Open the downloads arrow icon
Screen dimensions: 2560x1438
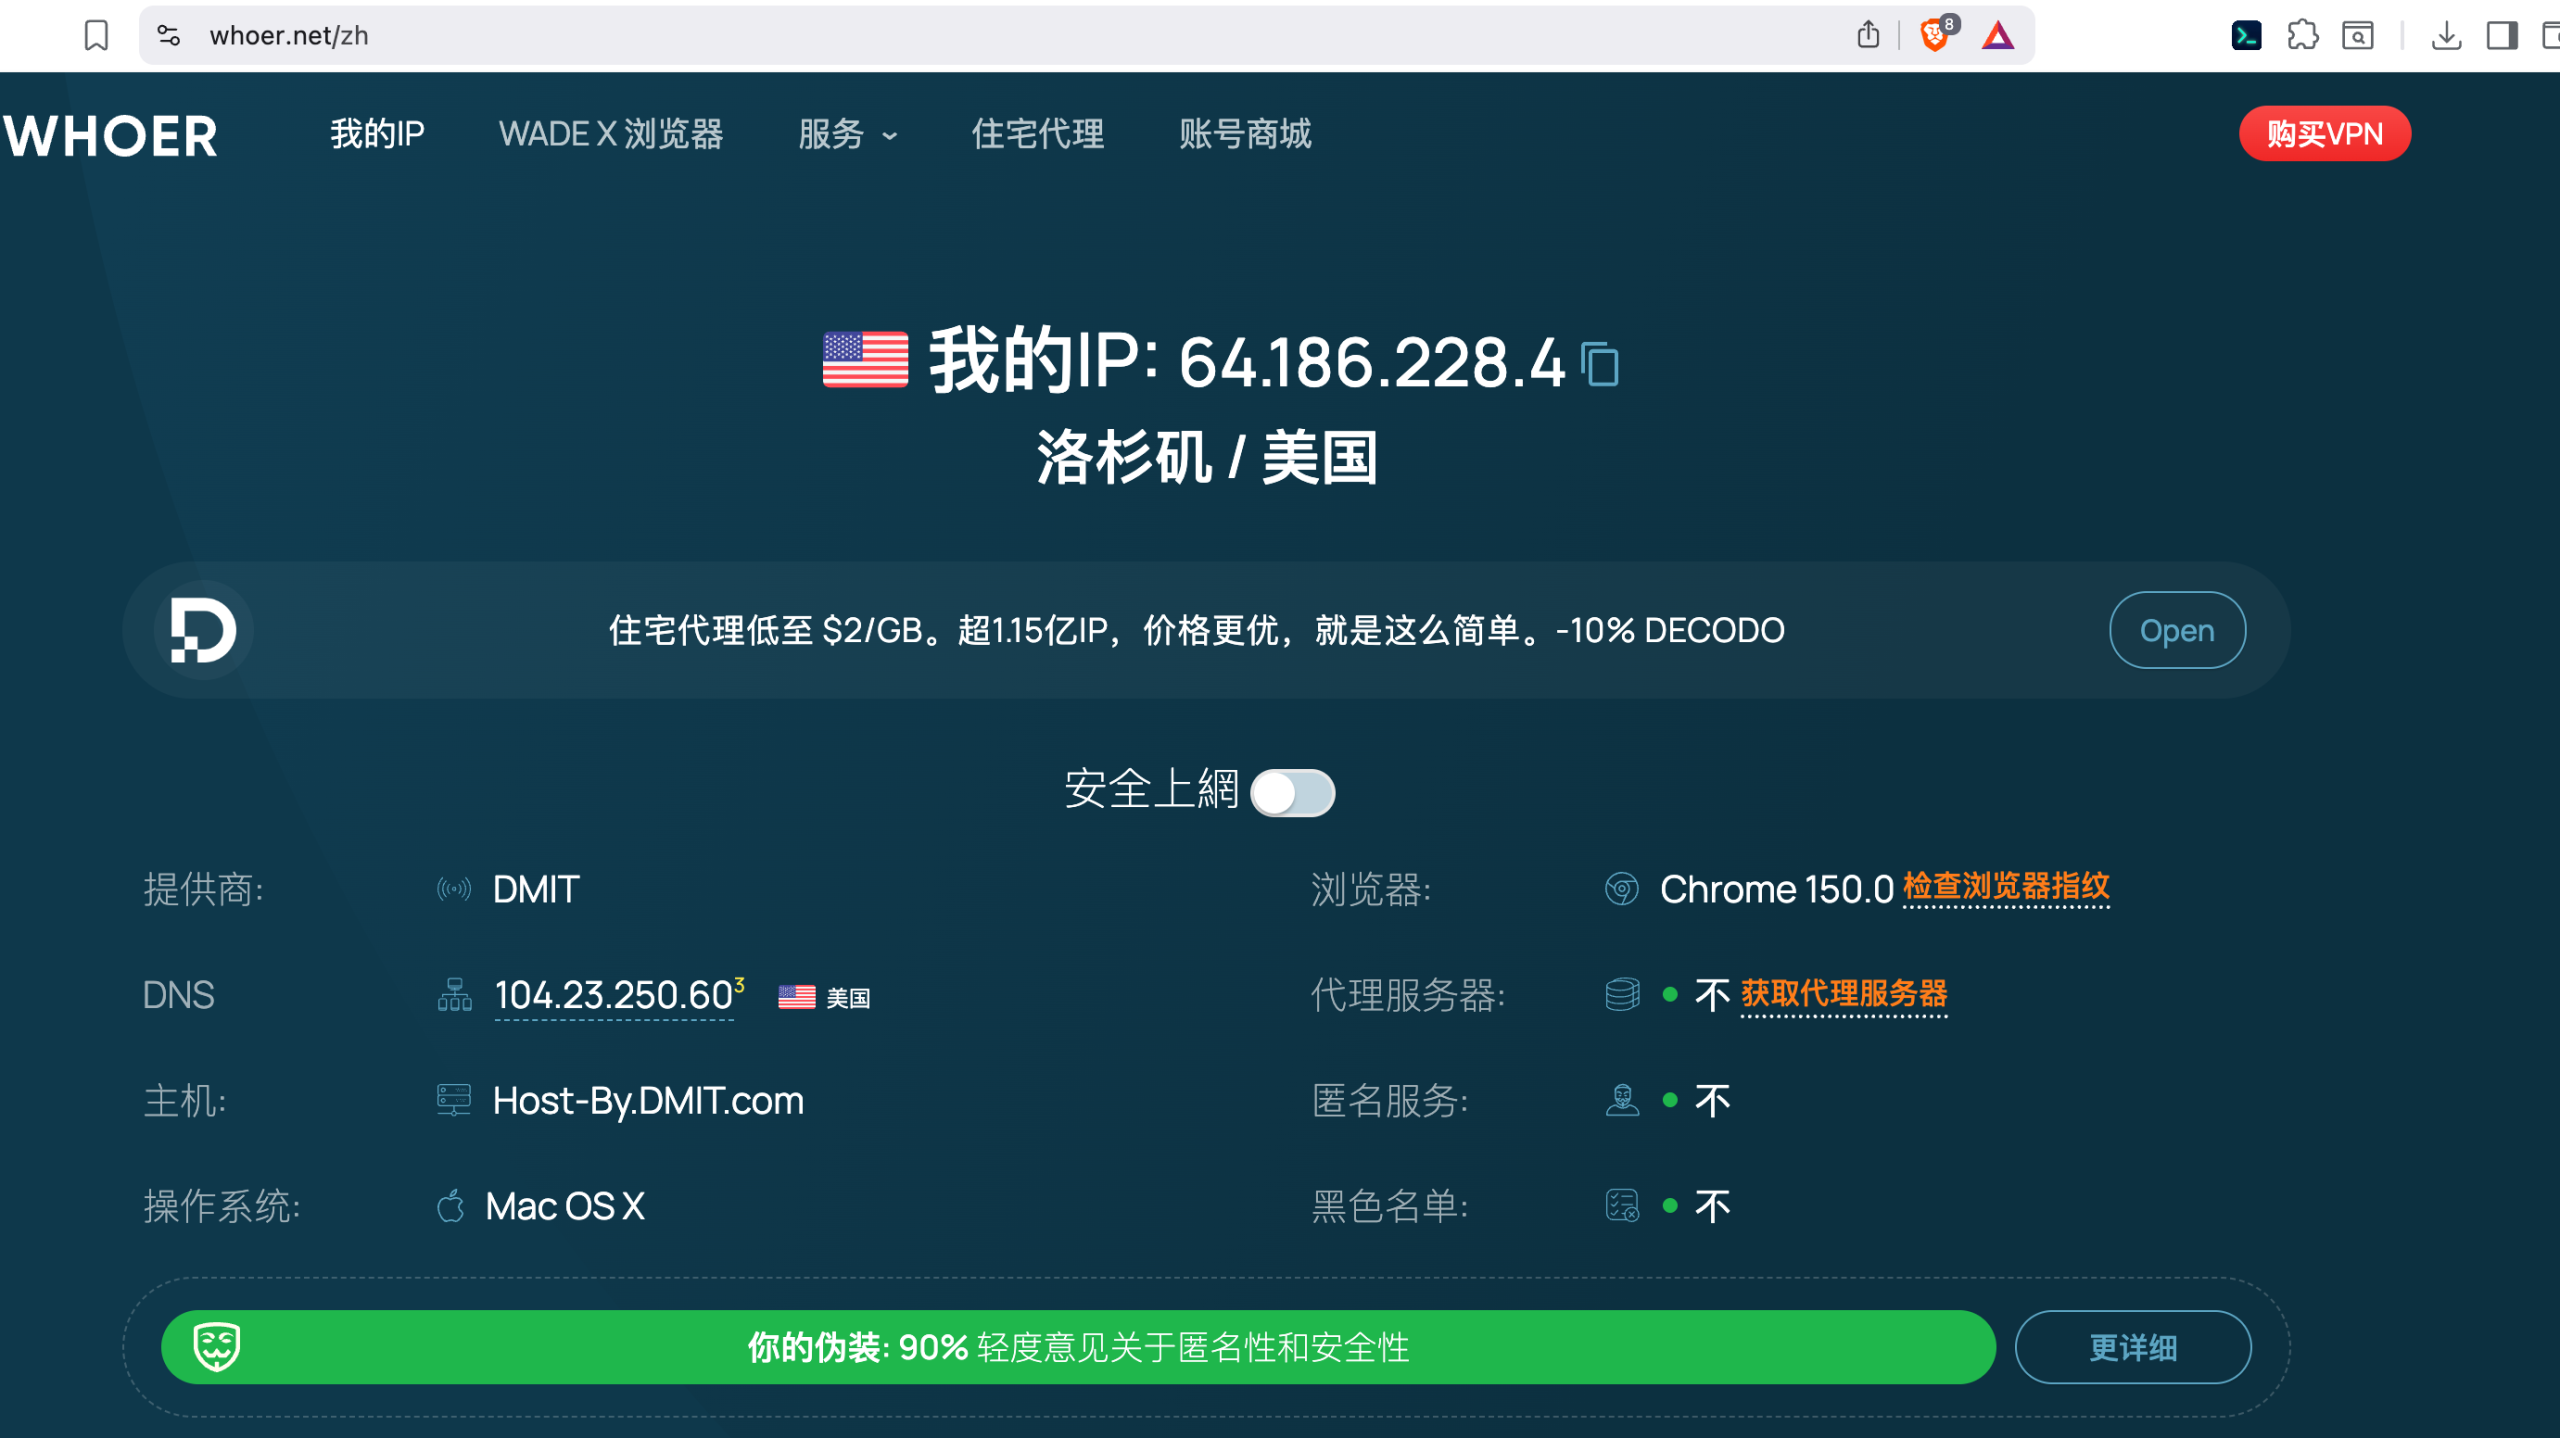[2446, 36]
